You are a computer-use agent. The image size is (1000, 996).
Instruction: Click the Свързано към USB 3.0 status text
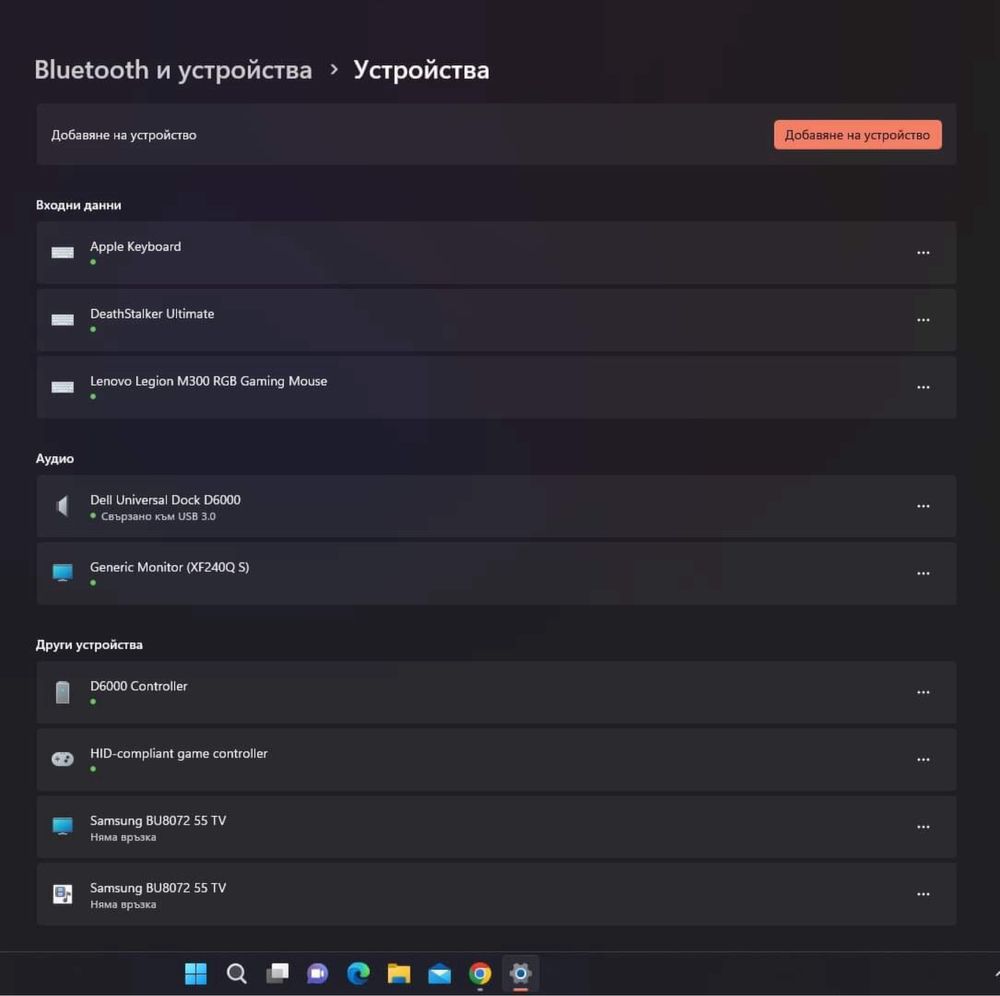pos(158,516)
